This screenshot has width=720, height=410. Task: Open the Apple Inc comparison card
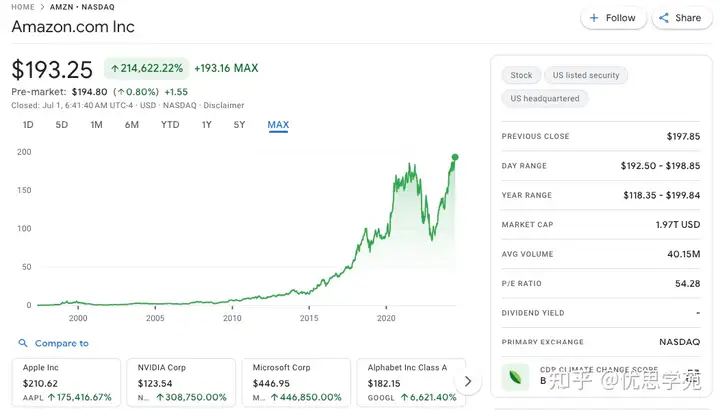pos(67,382)
